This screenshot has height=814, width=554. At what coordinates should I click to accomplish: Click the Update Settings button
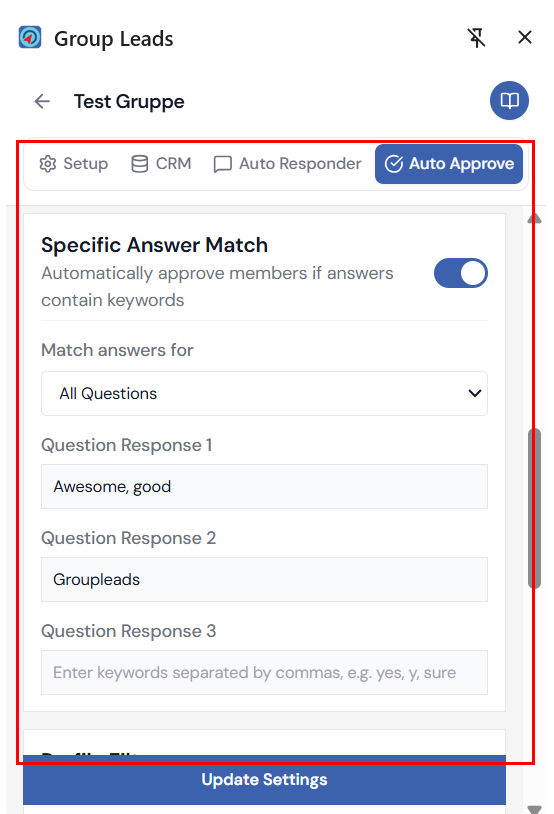tap(264, 780)
